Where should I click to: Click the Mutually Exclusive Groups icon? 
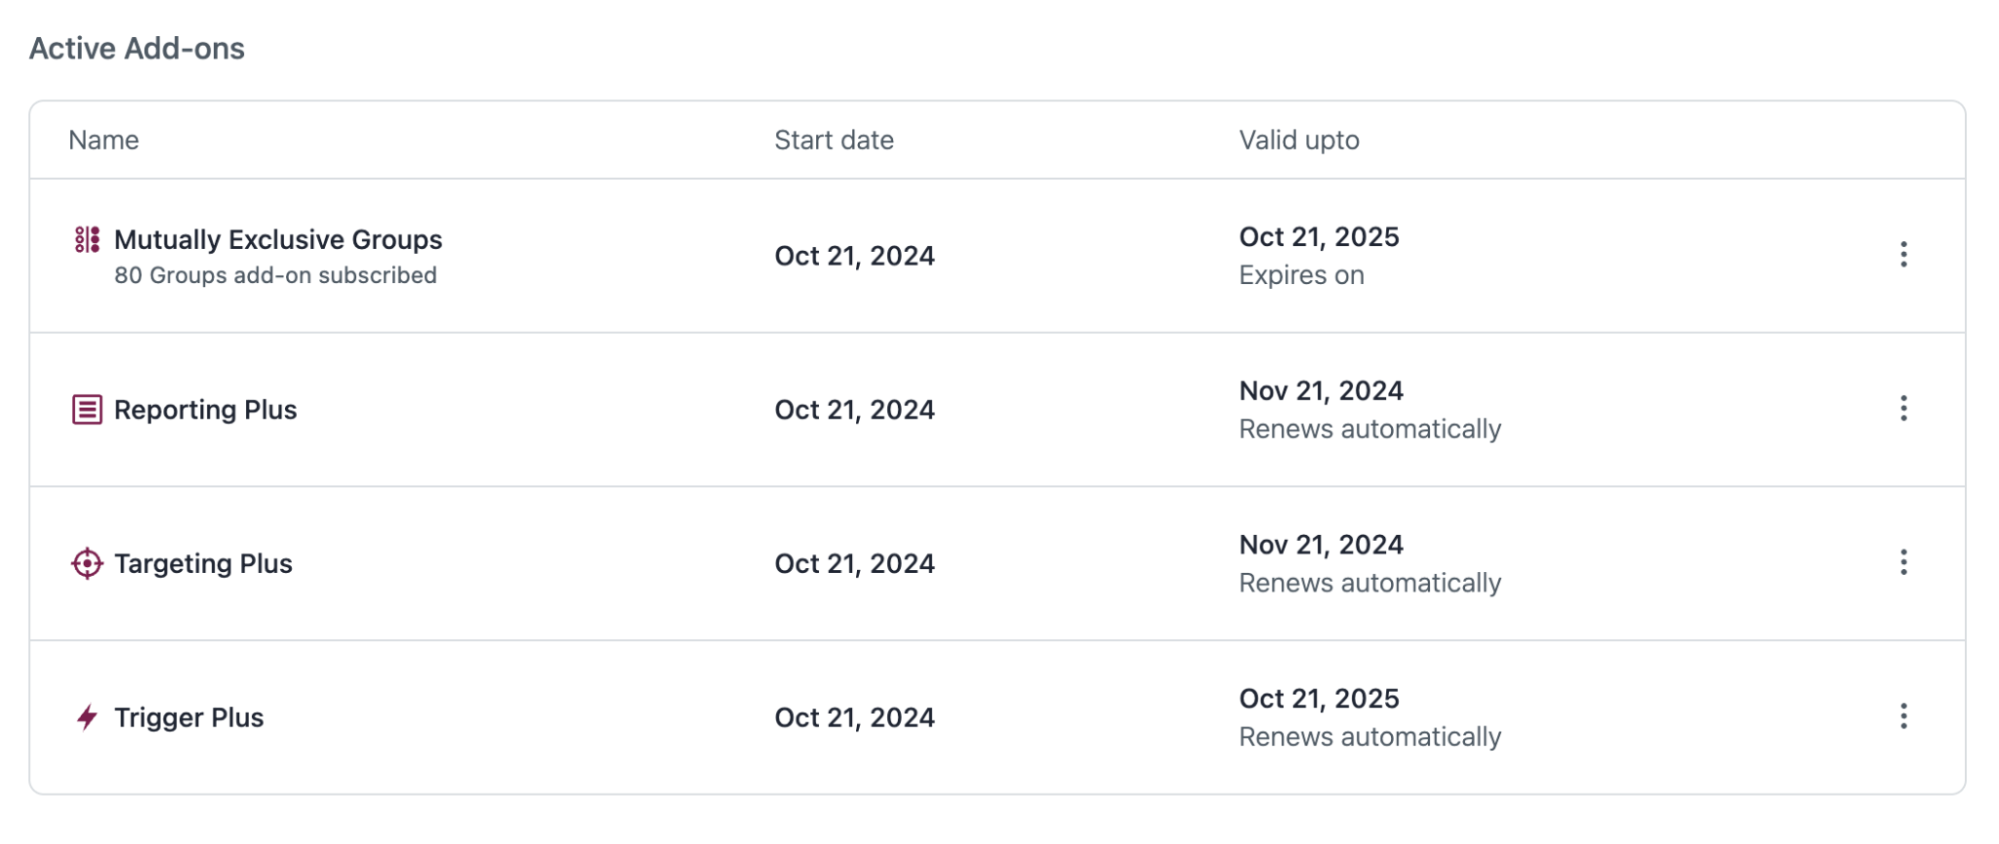[87, 240]
